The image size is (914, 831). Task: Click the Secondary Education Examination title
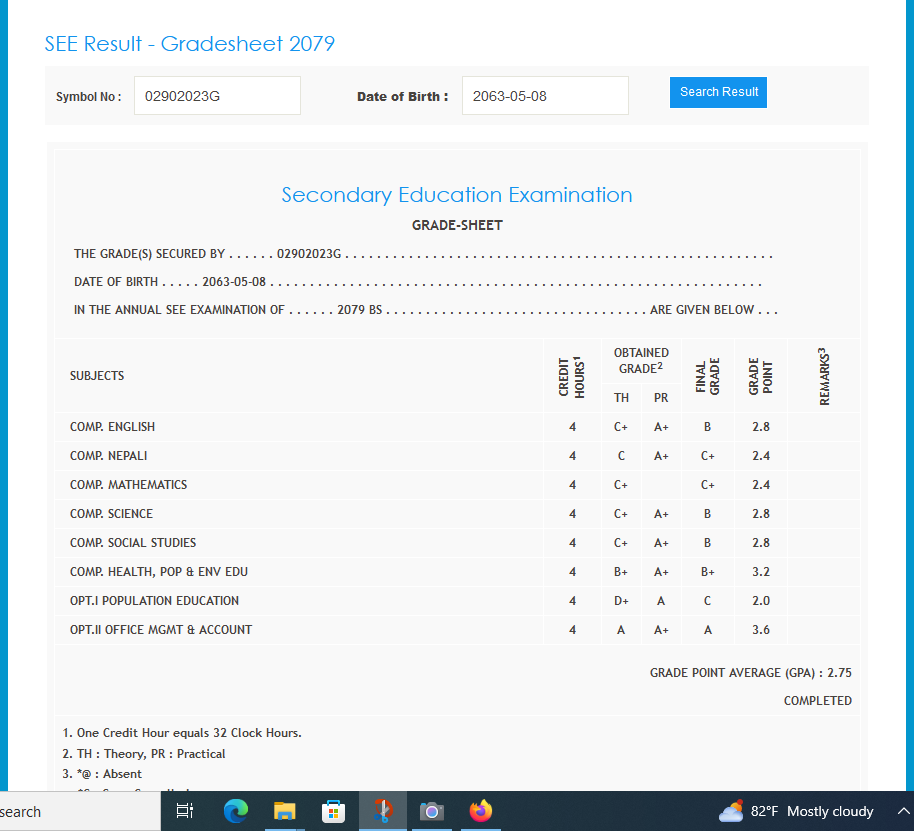(x=456, y=195)
